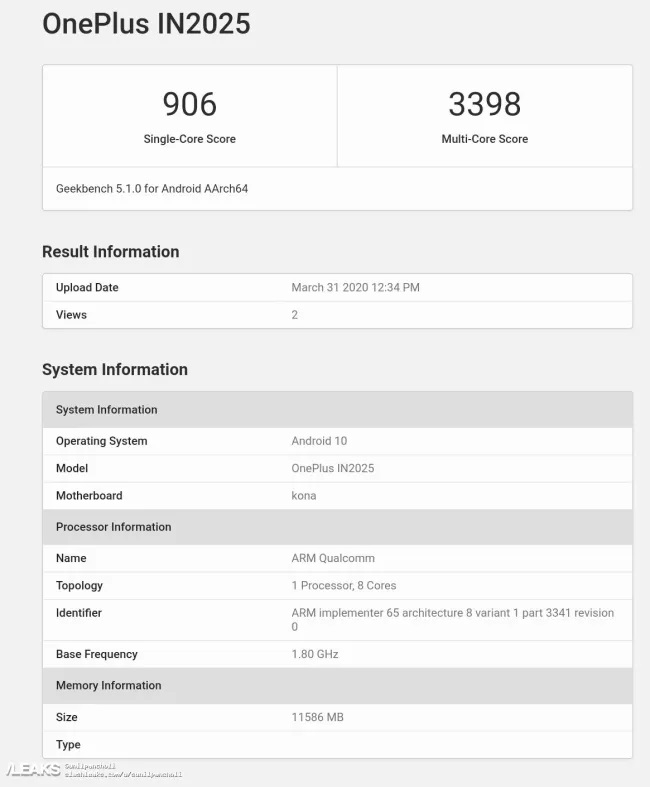Click the Geekbench 5.1.0 for Android AArch64 text
The image size is (650, 787).
pos(152,189)
